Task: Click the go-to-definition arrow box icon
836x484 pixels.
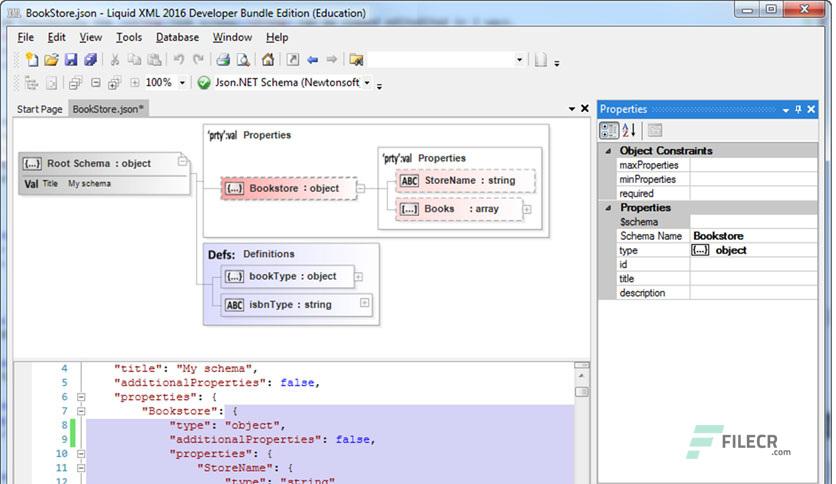Action: pyautogui.click(x=293, y=60)
